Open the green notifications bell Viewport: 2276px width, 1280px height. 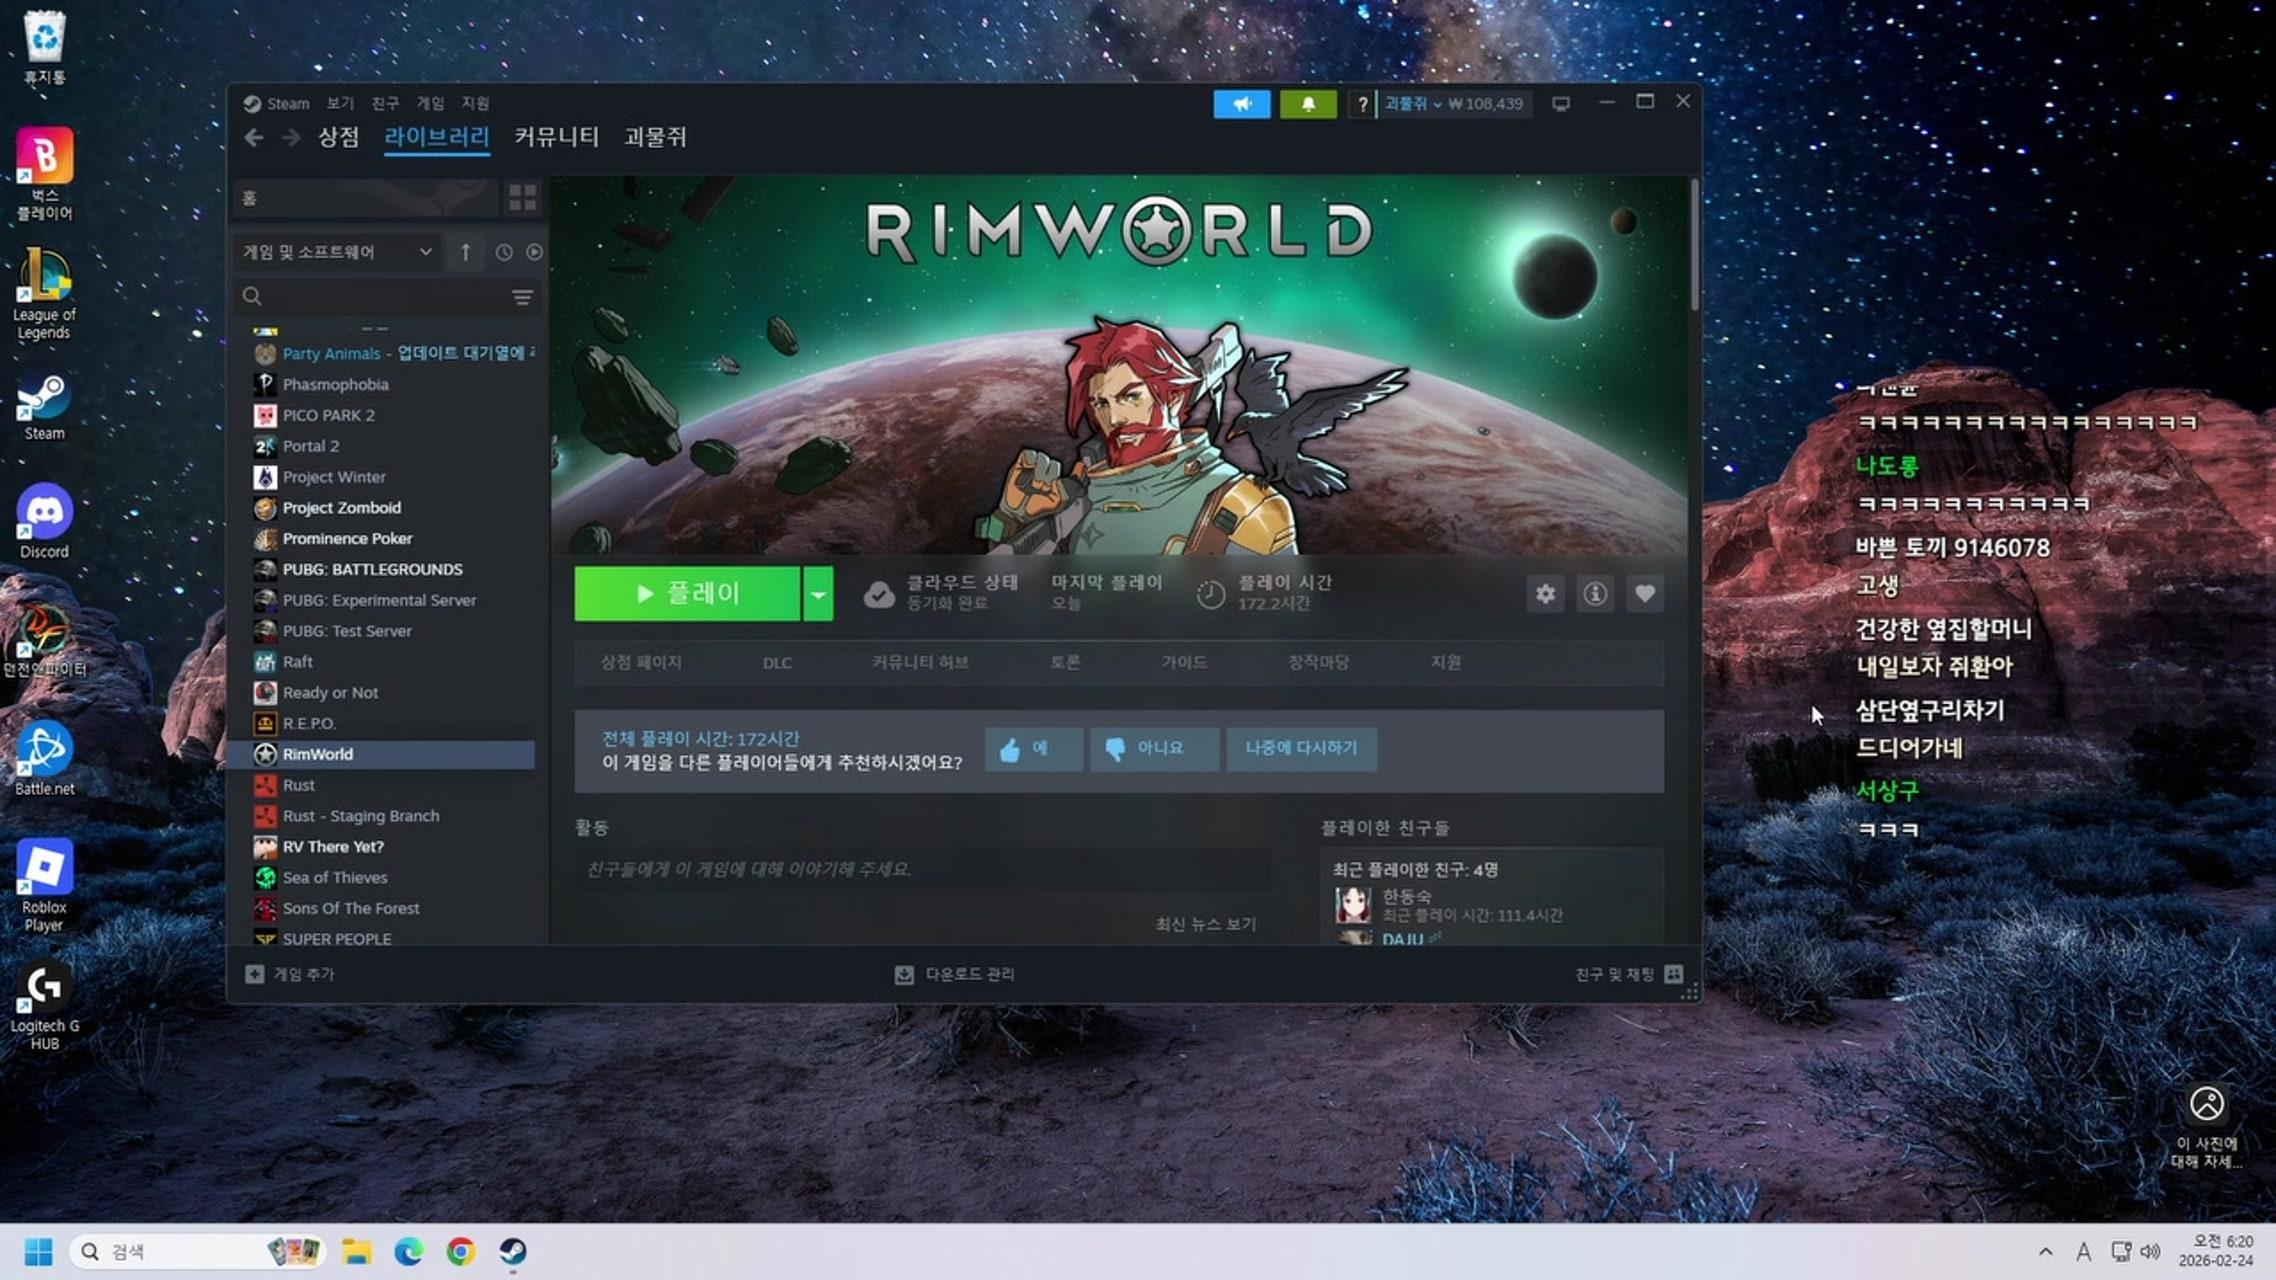pos(1308,104)
